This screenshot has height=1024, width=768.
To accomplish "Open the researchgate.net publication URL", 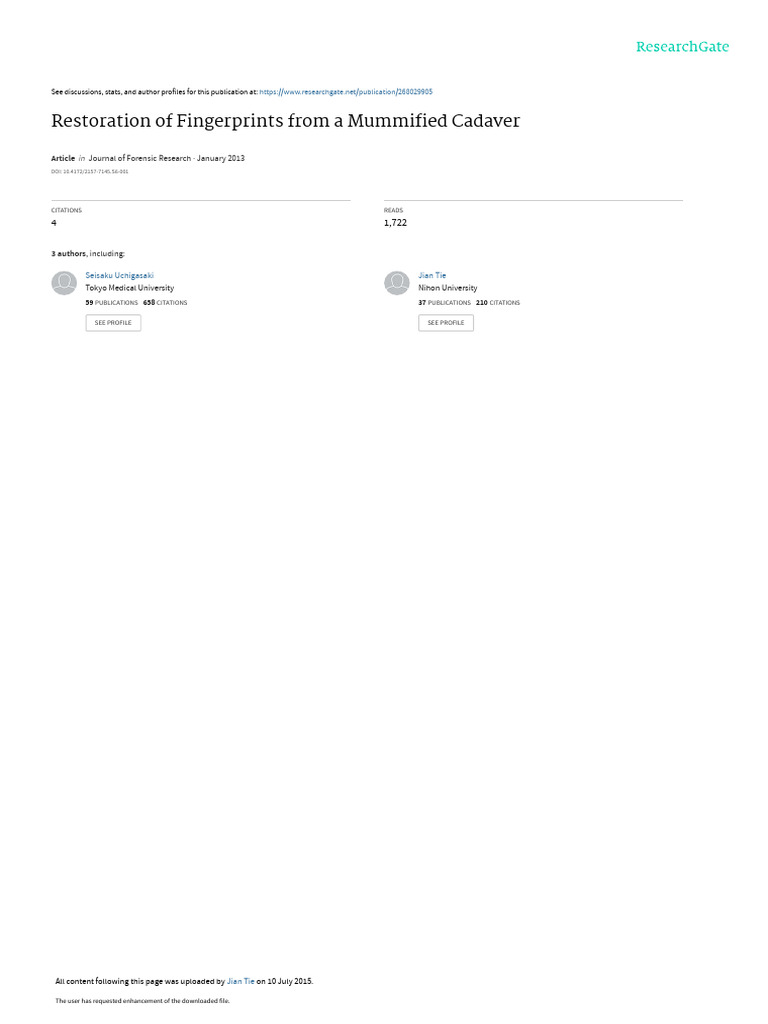I will (x=345, y=92).
